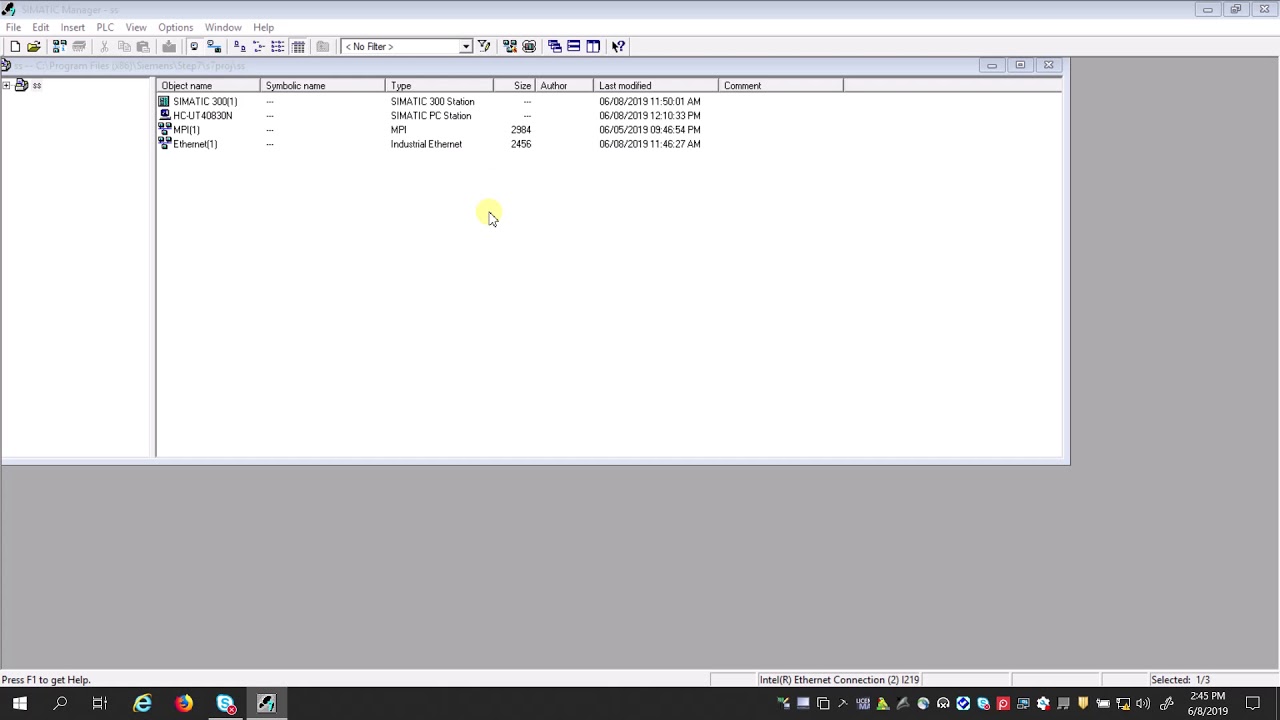Sort by Symbolic name column header
This screenshot has width=1280, height=720.
[323, 86]
